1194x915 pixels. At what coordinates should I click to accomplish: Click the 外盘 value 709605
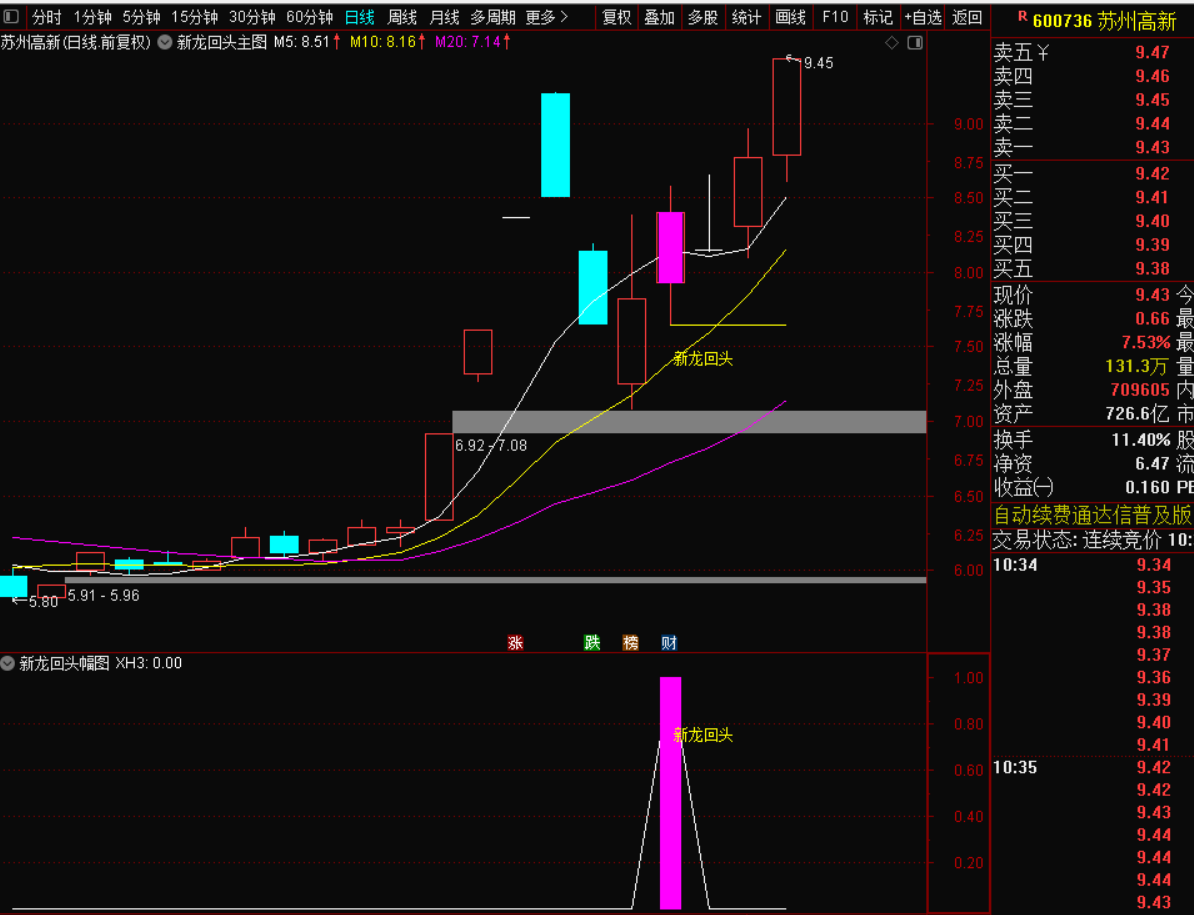click(x=1140, y=390)
